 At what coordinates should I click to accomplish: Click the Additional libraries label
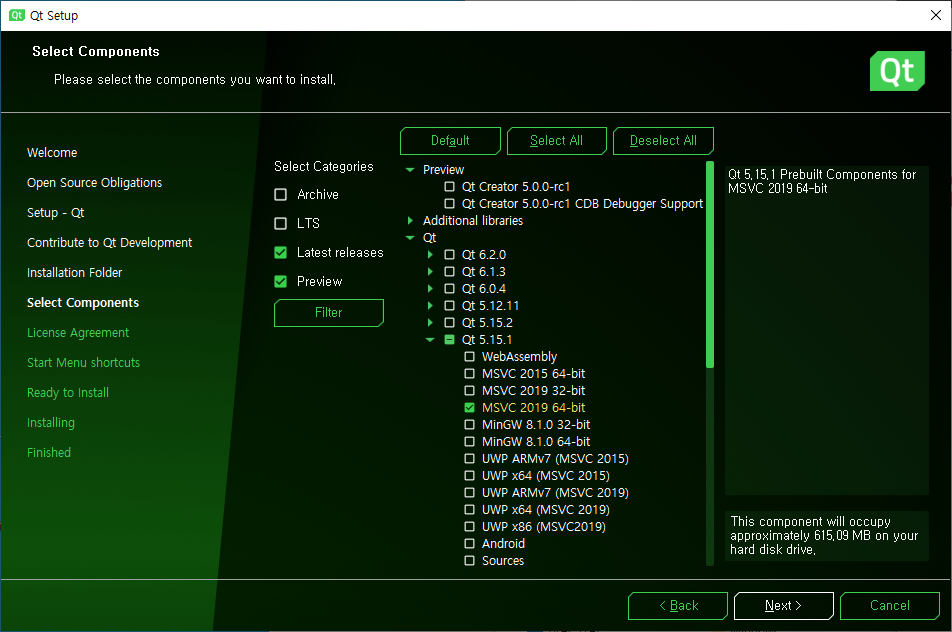coord(473,221)
